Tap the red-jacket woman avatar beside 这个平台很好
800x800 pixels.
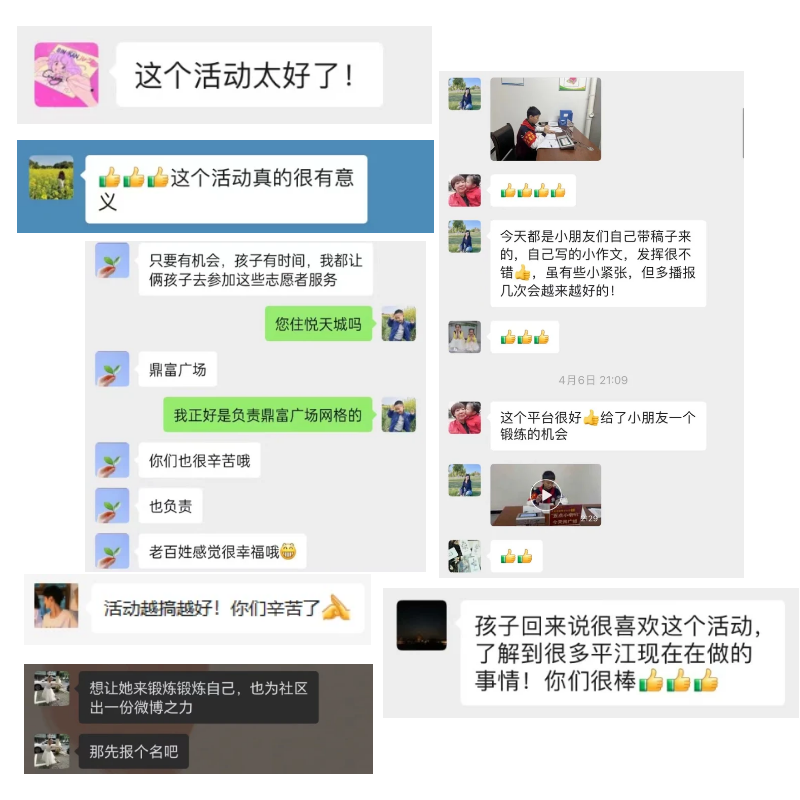point(464,418)
